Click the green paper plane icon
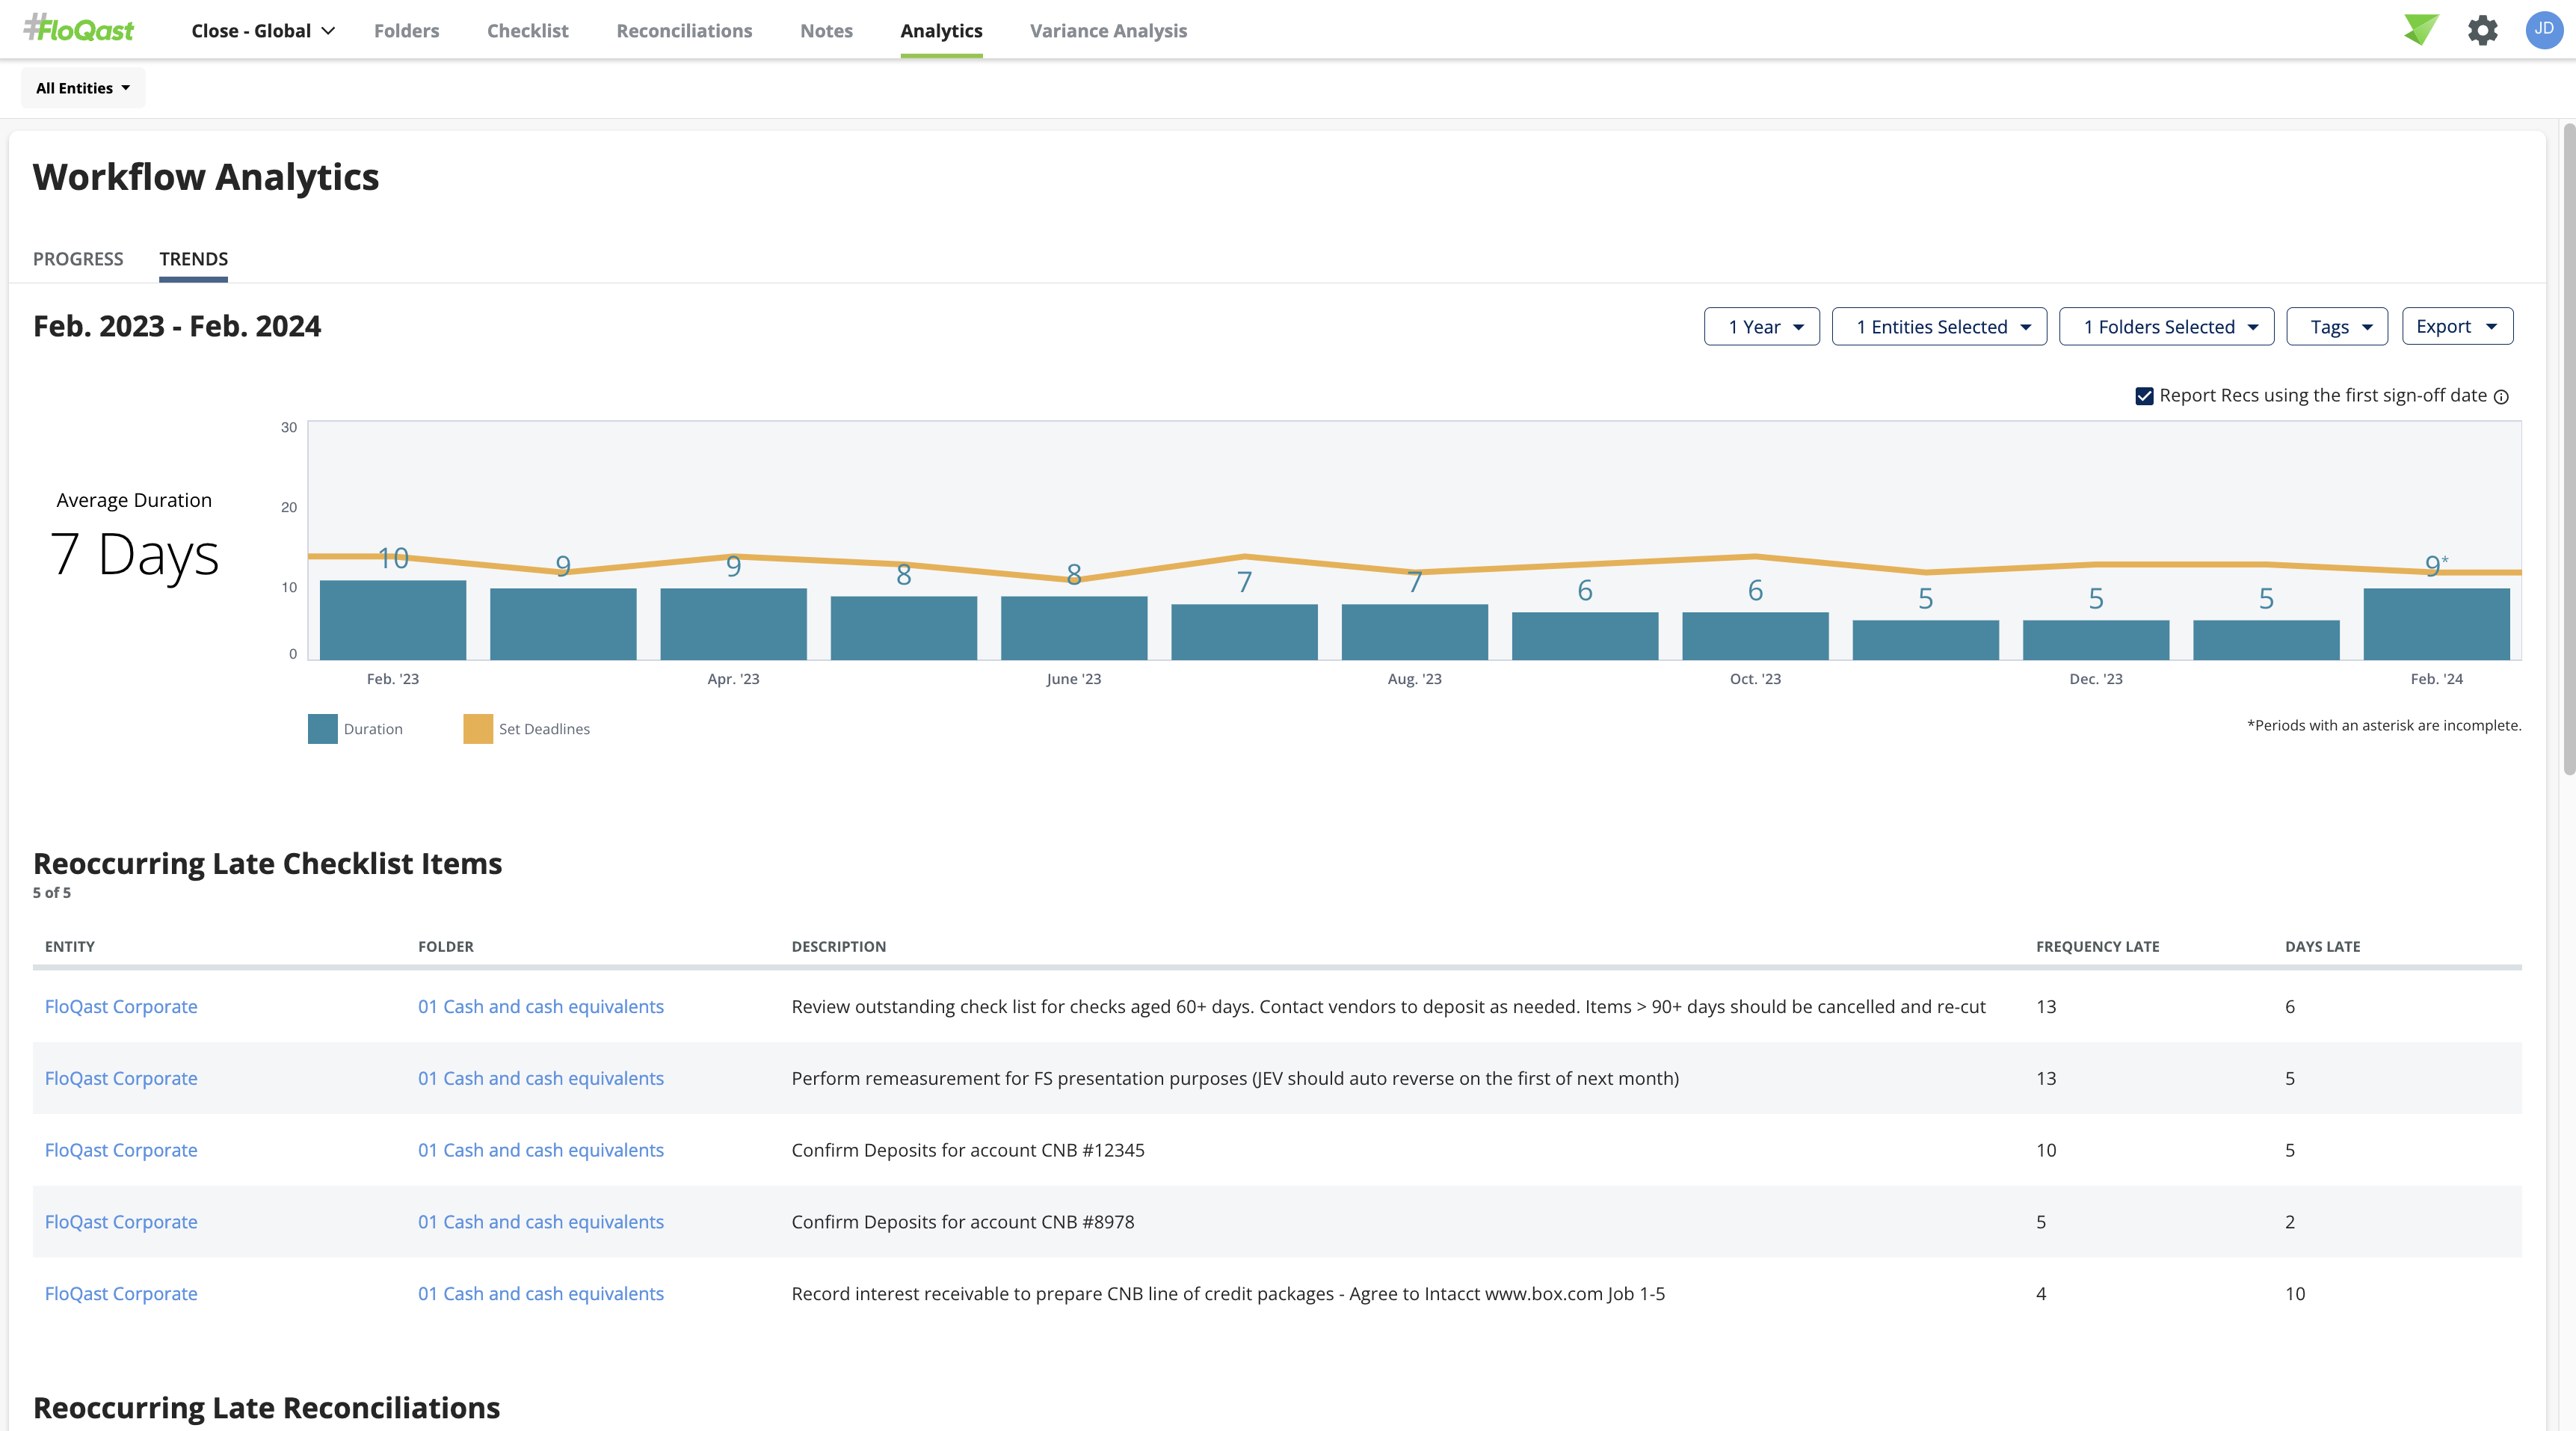This screenshot has height=1431, width=2576. 2421,29
